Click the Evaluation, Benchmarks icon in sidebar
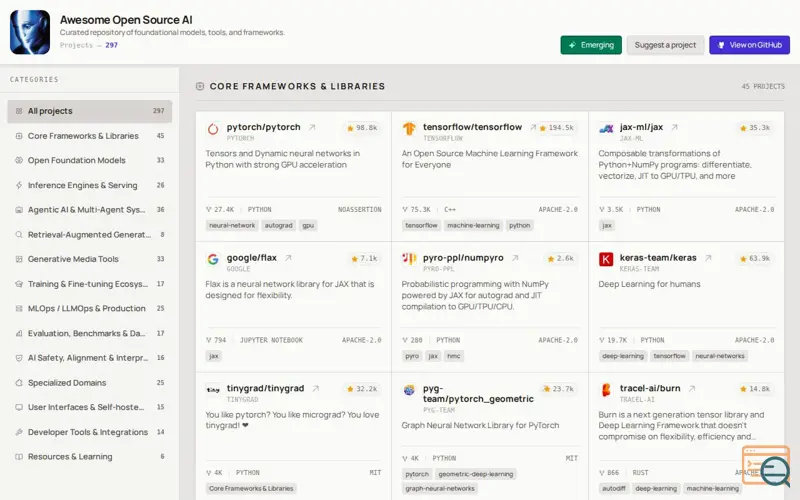This screenshot has width=800, height=500. (x=19, y=333)
